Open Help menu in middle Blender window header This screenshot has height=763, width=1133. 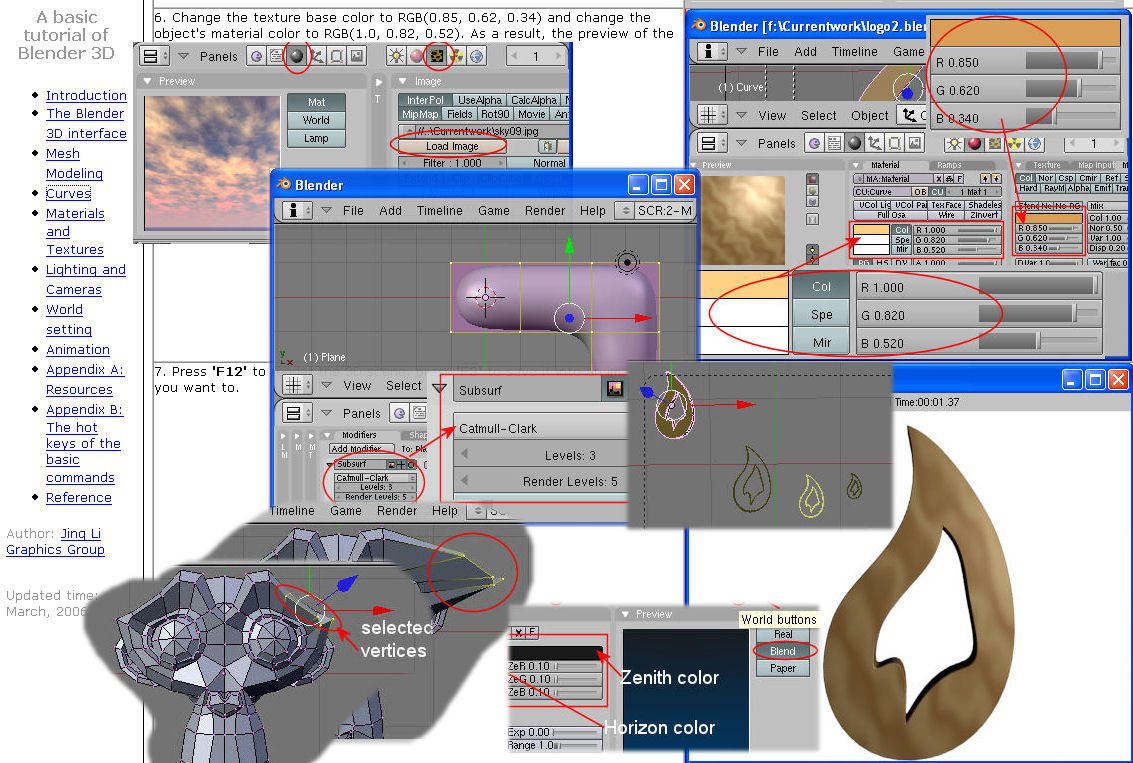click(x=593, y=210)
